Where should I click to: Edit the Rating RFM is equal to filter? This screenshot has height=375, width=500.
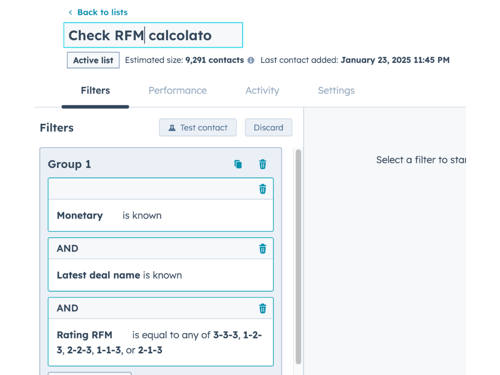point(161,342)
